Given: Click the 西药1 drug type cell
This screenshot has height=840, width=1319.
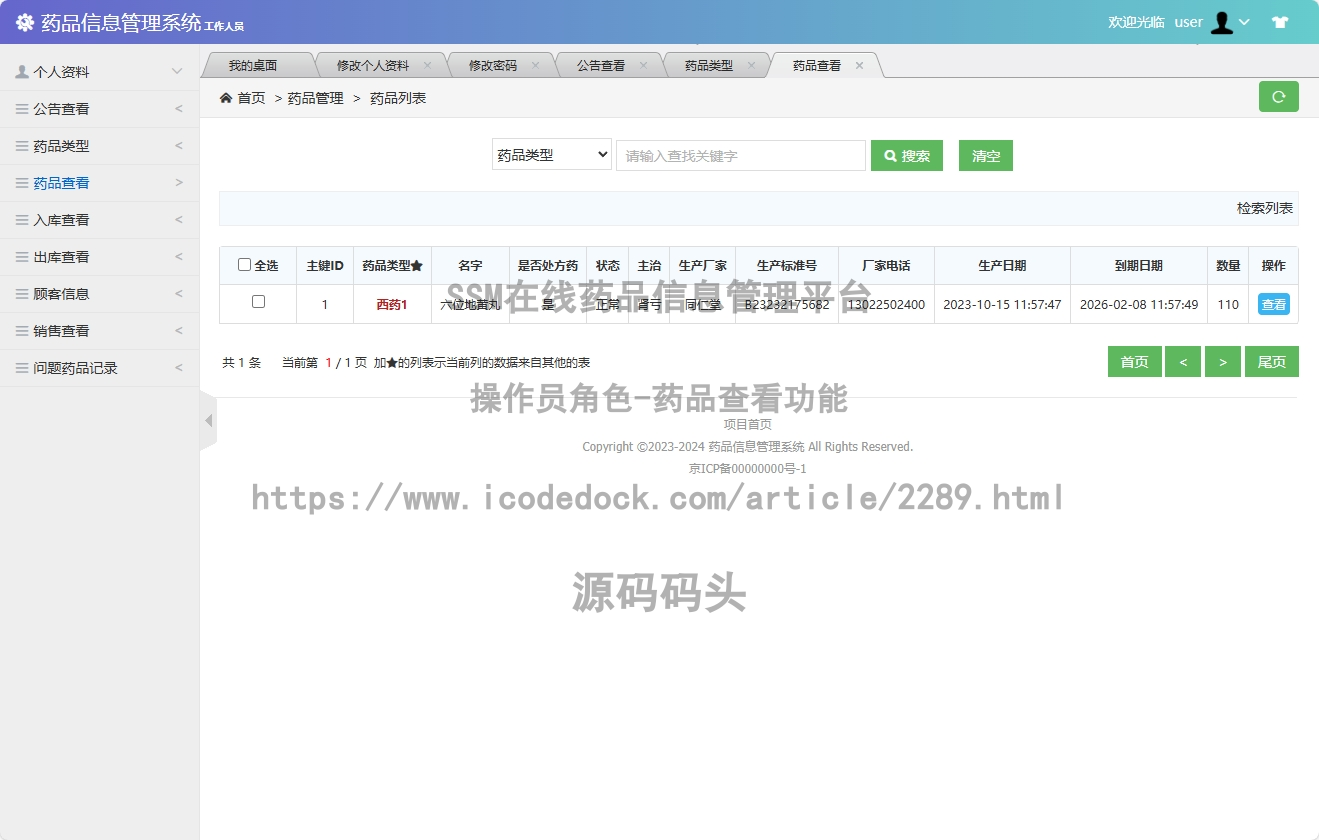Looking at the screenshot, I should (x=392, y=305).
